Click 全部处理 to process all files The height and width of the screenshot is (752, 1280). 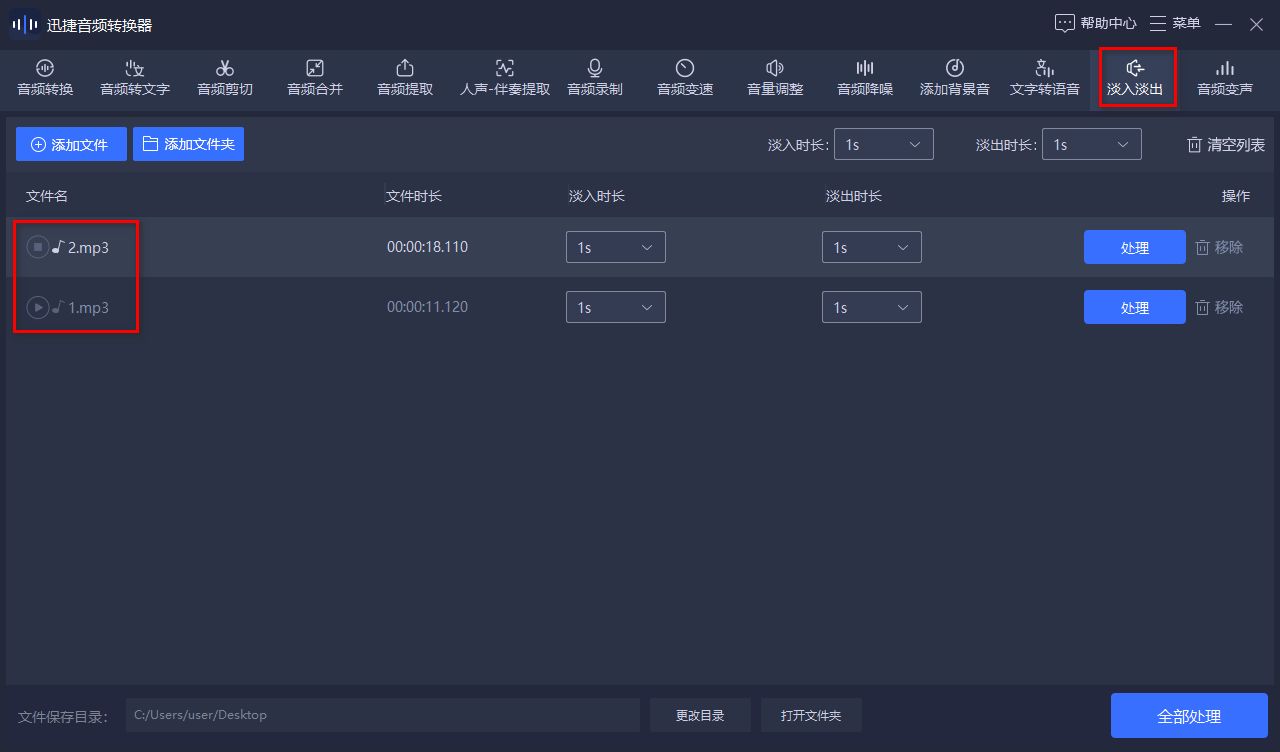(1189, 716)
